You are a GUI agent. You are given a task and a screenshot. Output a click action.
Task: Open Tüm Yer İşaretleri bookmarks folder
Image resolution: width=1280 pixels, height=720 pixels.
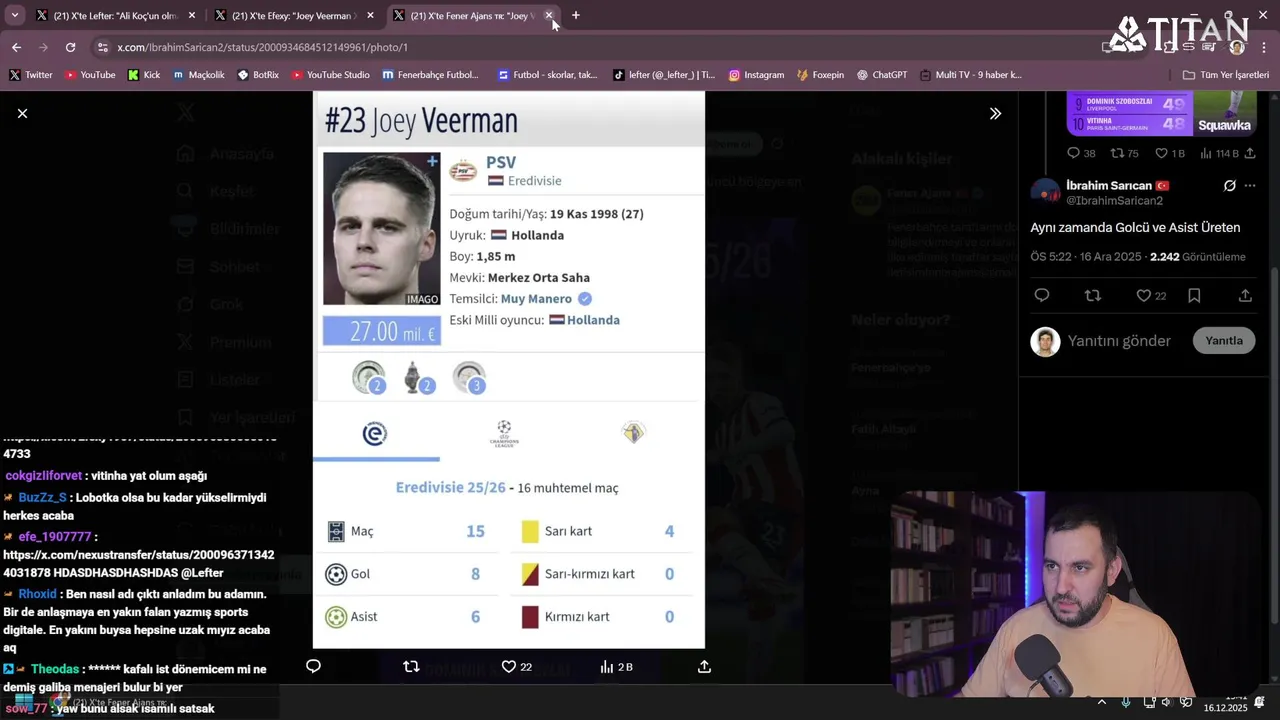(1226, 75)
